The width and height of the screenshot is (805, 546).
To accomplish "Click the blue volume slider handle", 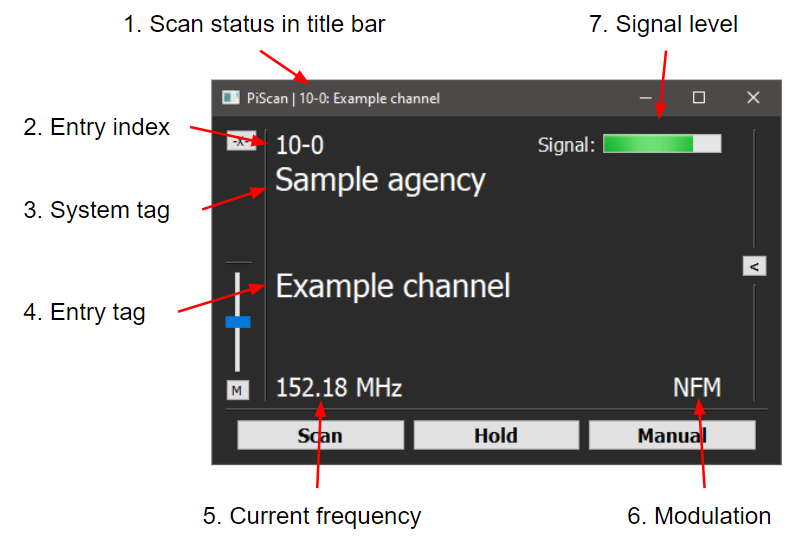I will 238,322.
